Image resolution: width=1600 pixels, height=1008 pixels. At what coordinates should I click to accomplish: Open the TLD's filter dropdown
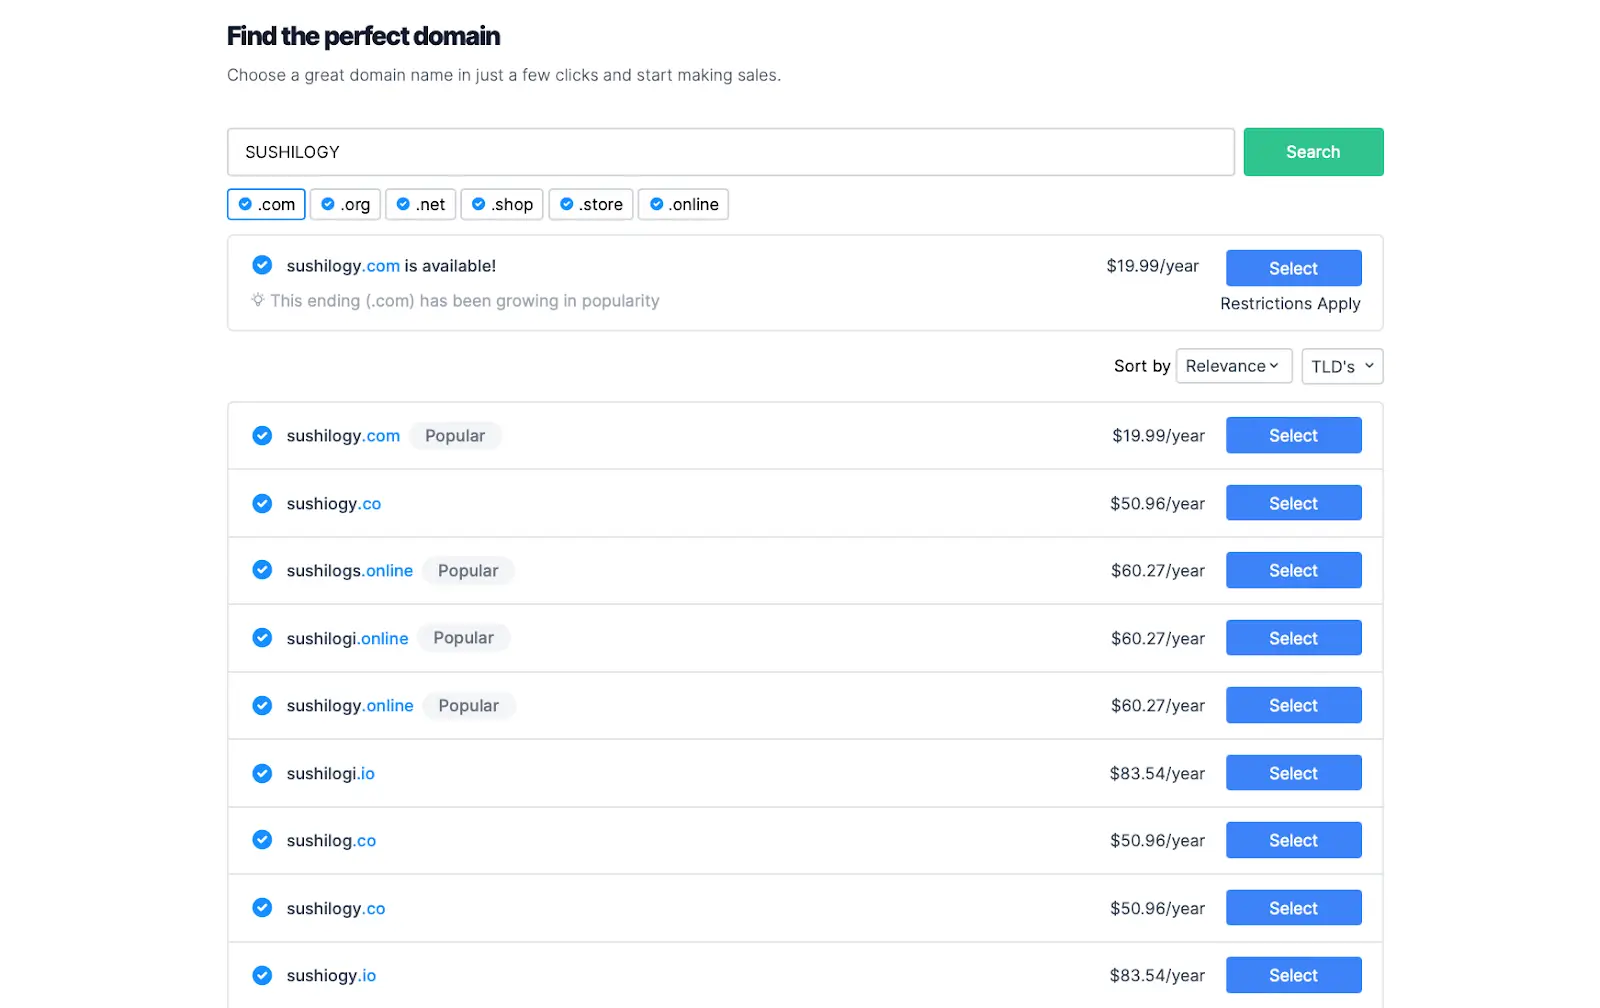click(1342, 366)
